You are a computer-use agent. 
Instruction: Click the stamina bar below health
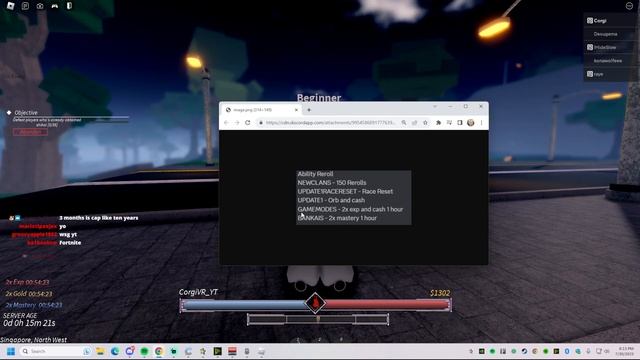(x=318, y=319)
